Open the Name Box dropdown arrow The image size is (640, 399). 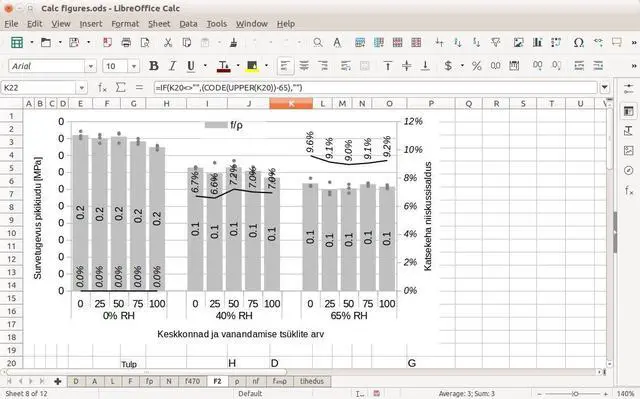[81, 88]
